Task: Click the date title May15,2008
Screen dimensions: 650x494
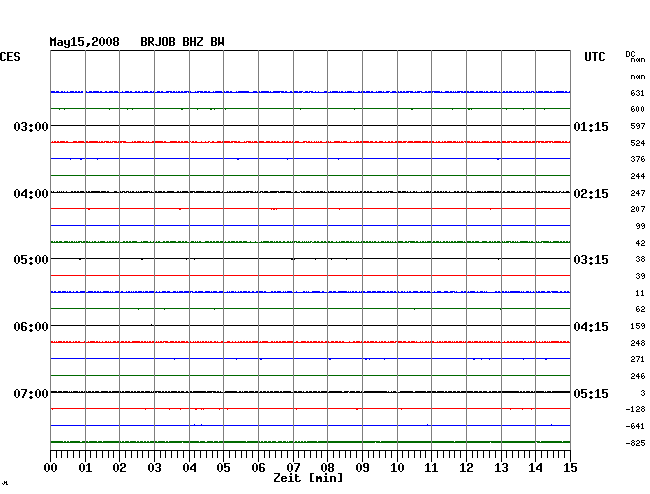Action: (85, 42)
